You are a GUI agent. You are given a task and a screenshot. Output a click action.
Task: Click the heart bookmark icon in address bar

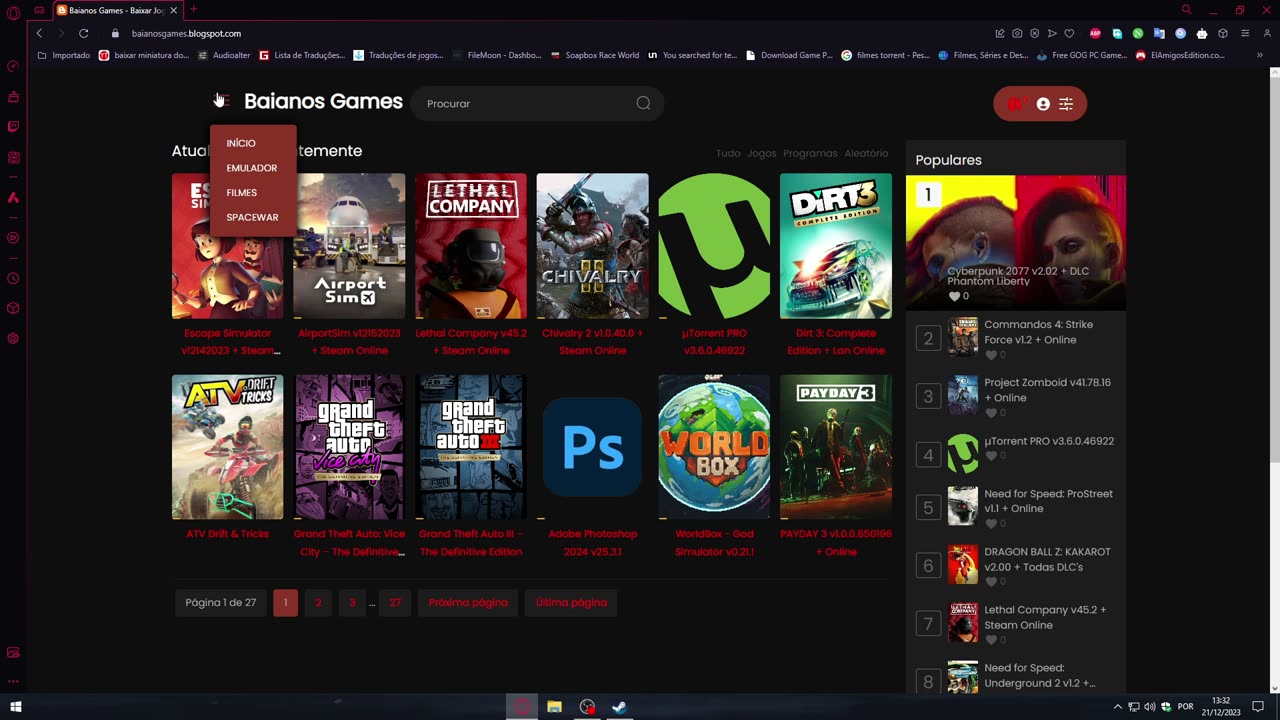coord(1069,33)
